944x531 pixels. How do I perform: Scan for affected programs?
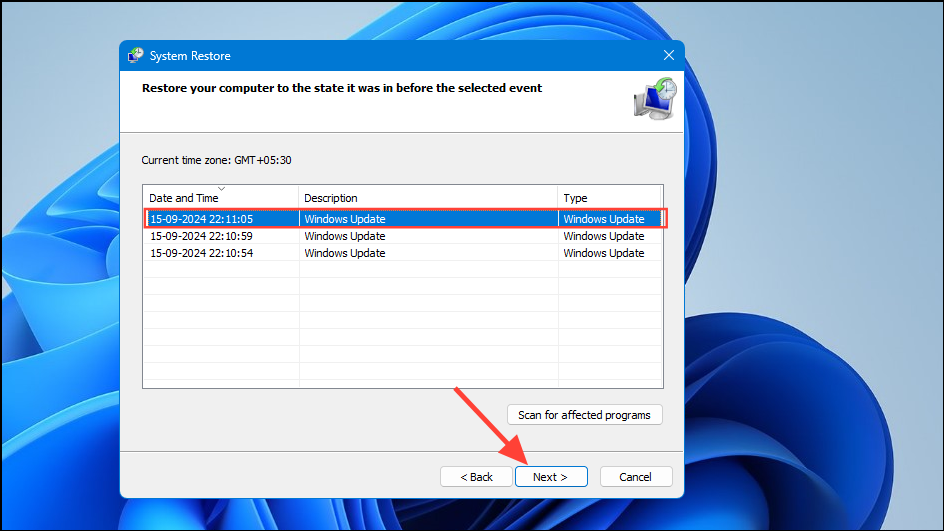coord(585,415)
